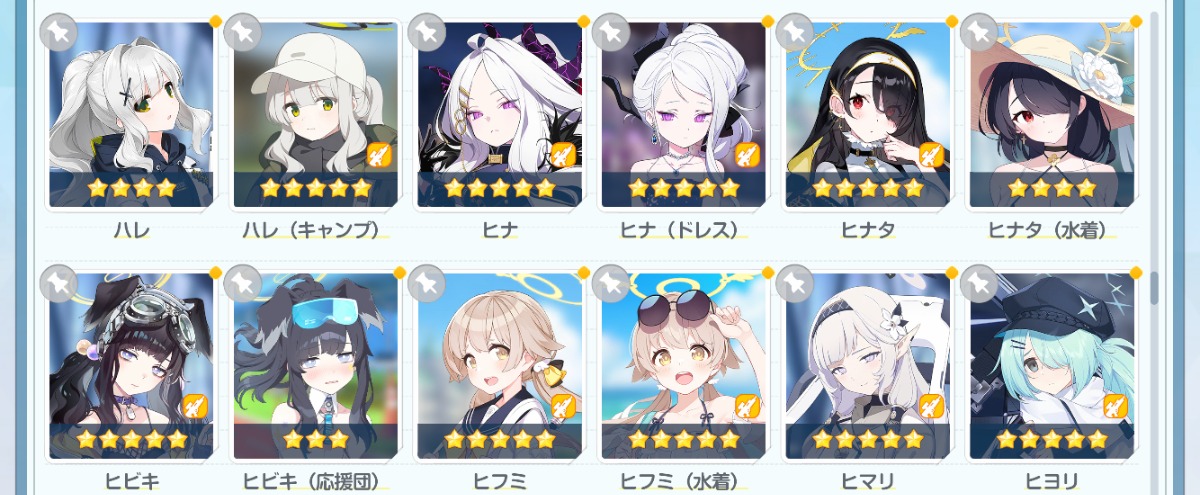Click the ヒナ（ドレス） name label
The height and width of the screenshot is (495, 1200).
[x=684, y=230]
